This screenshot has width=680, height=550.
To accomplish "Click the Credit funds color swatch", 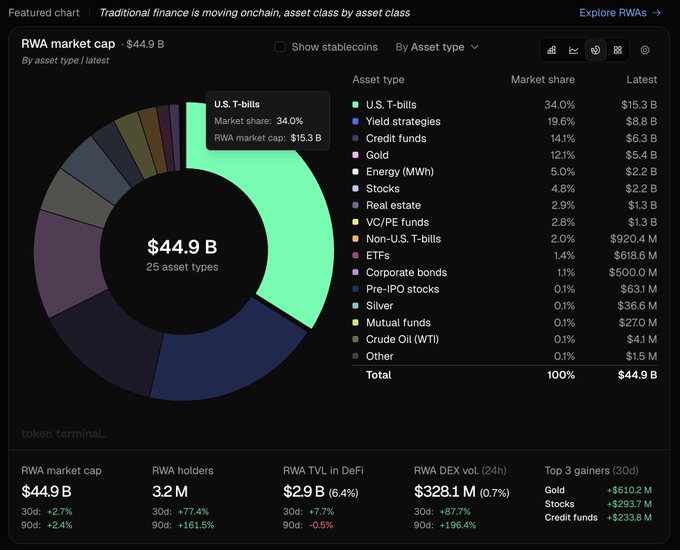I will coord(356,138).
